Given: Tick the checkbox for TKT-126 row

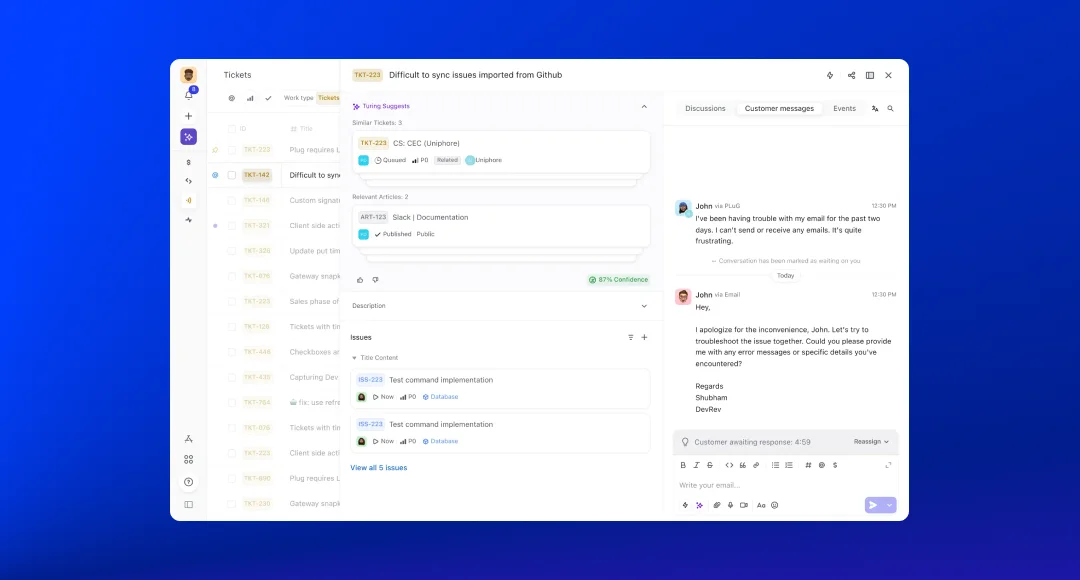Looking at the screenshot, I should (x=231, y=327).
